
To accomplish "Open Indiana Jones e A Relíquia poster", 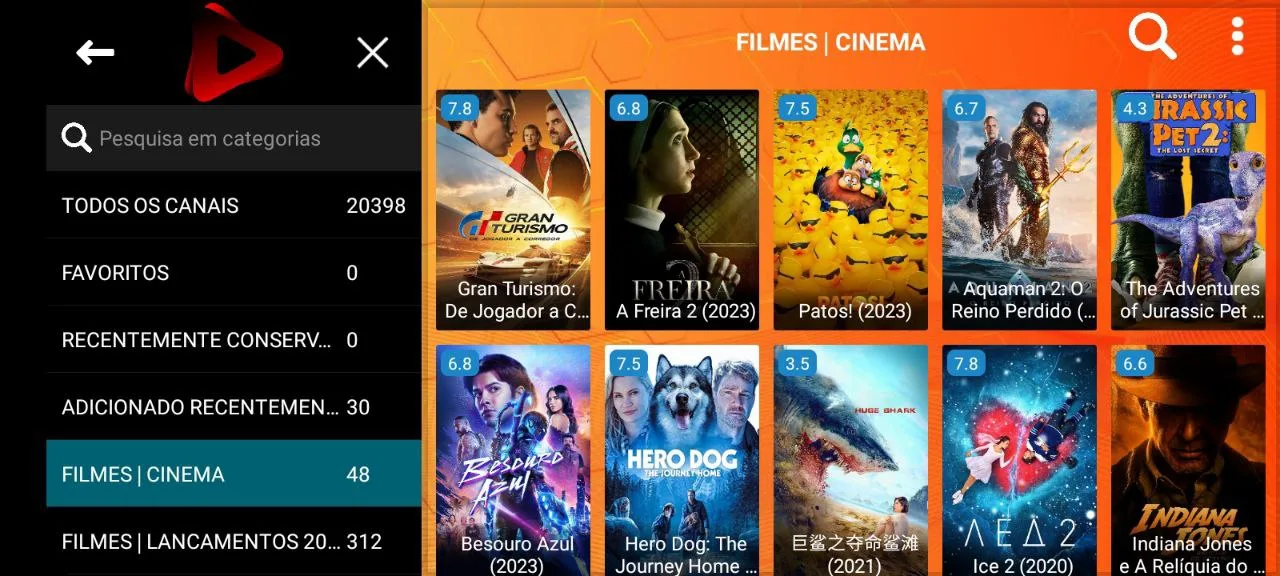I will [x=1188, y=460].
